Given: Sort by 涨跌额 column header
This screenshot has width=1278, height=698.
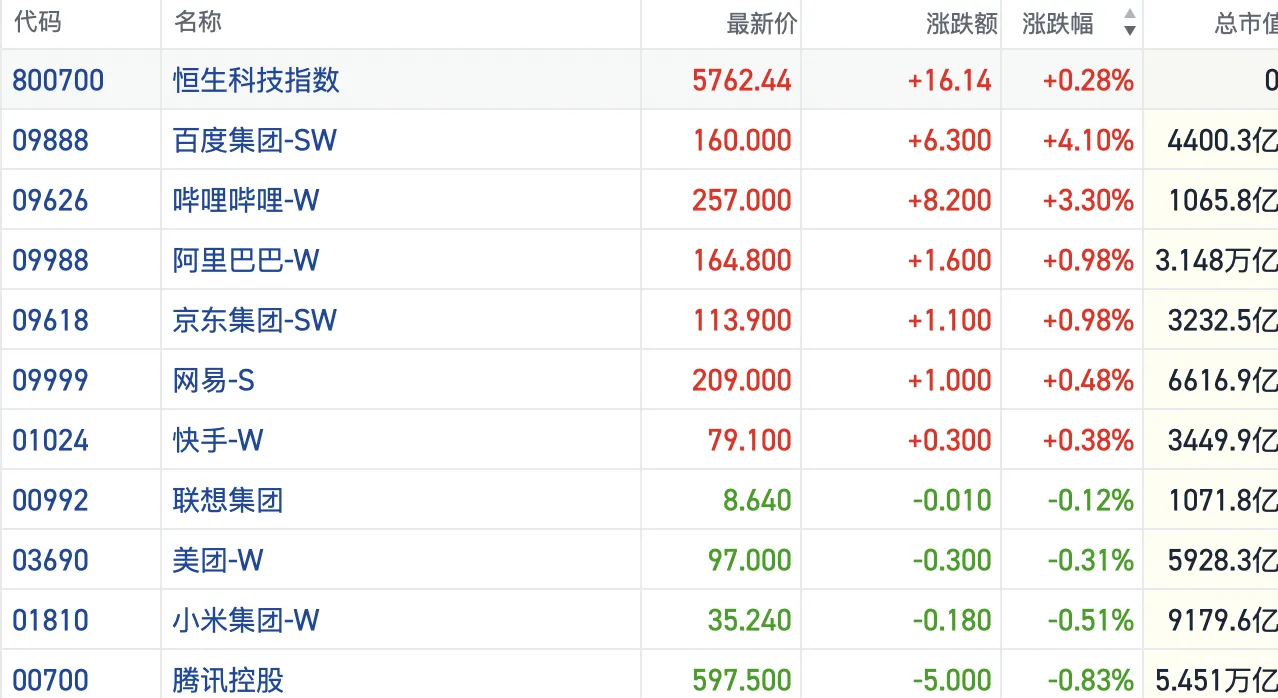Looking at the screenshot, I should coord(961,24).
